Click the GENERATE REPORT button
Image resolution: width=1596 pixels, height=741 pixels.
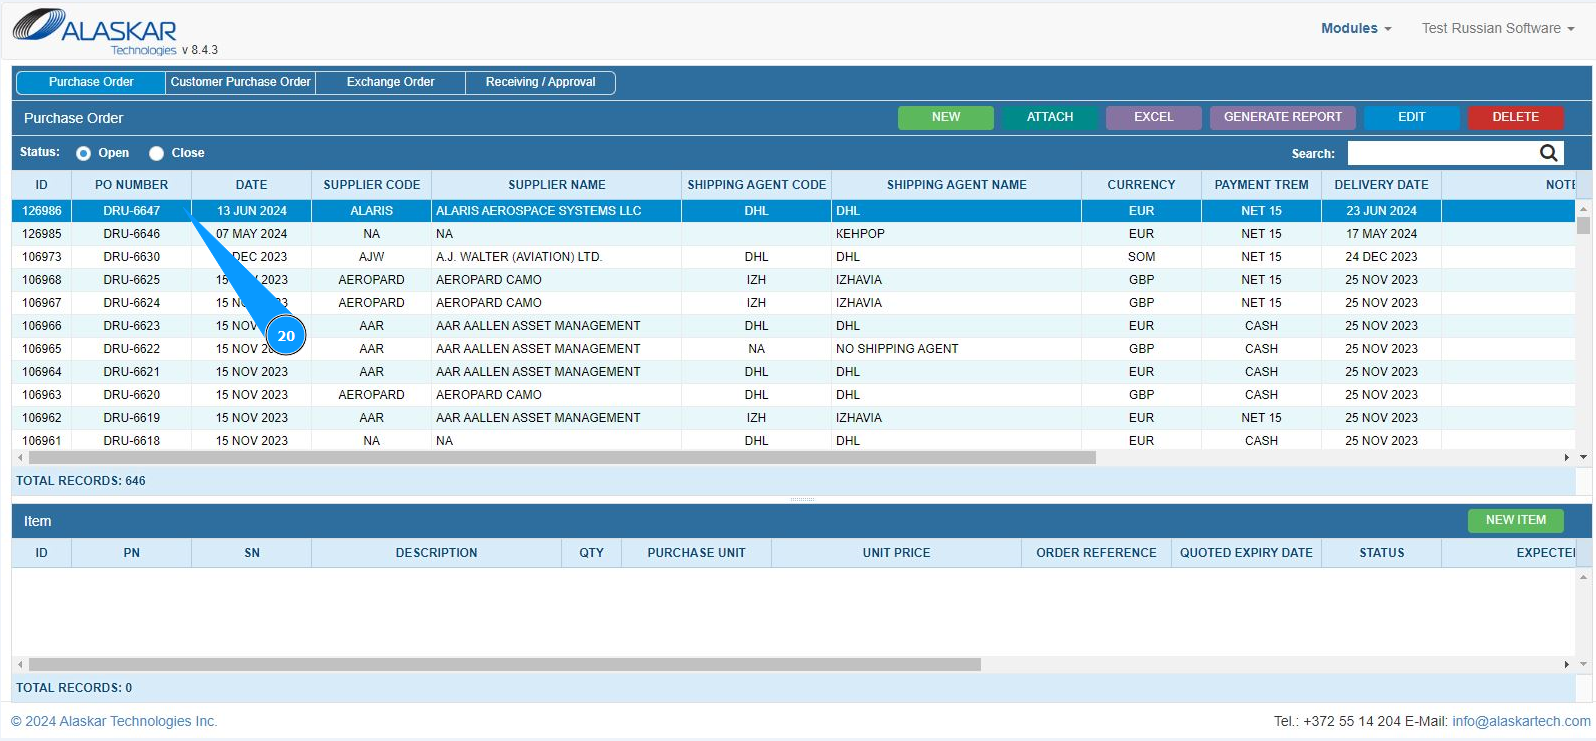tap(1282, 117)
